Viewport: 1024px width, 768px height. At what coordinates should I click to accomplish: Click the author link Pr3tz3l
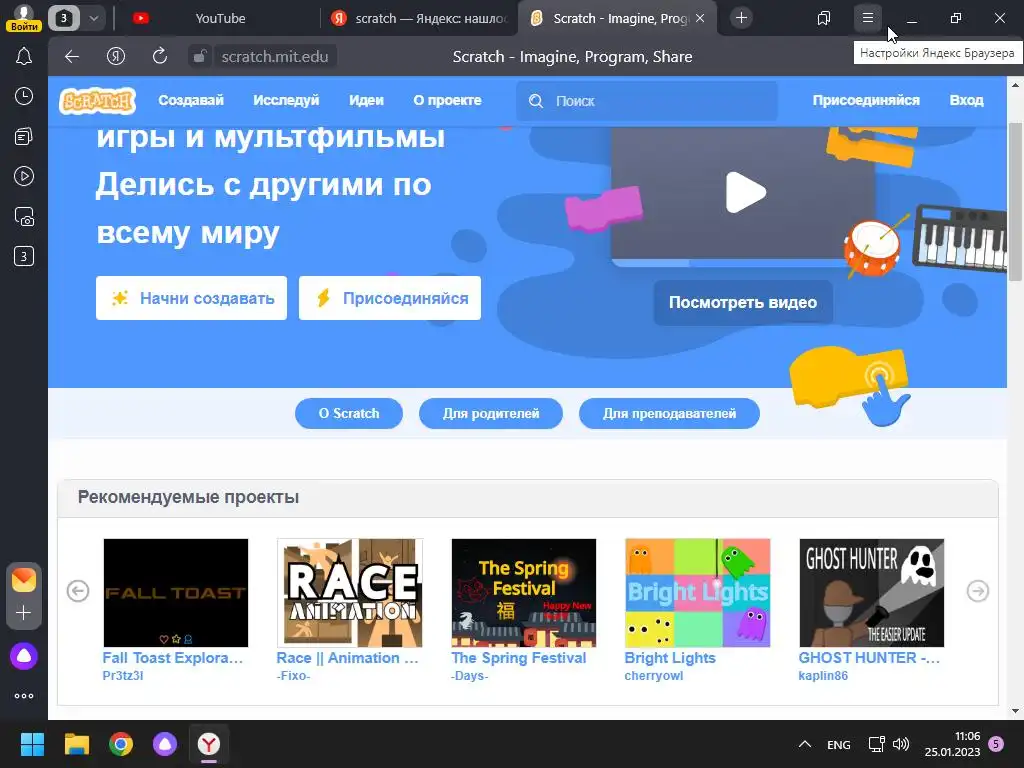pyautogui.click(x=123, y=676)
